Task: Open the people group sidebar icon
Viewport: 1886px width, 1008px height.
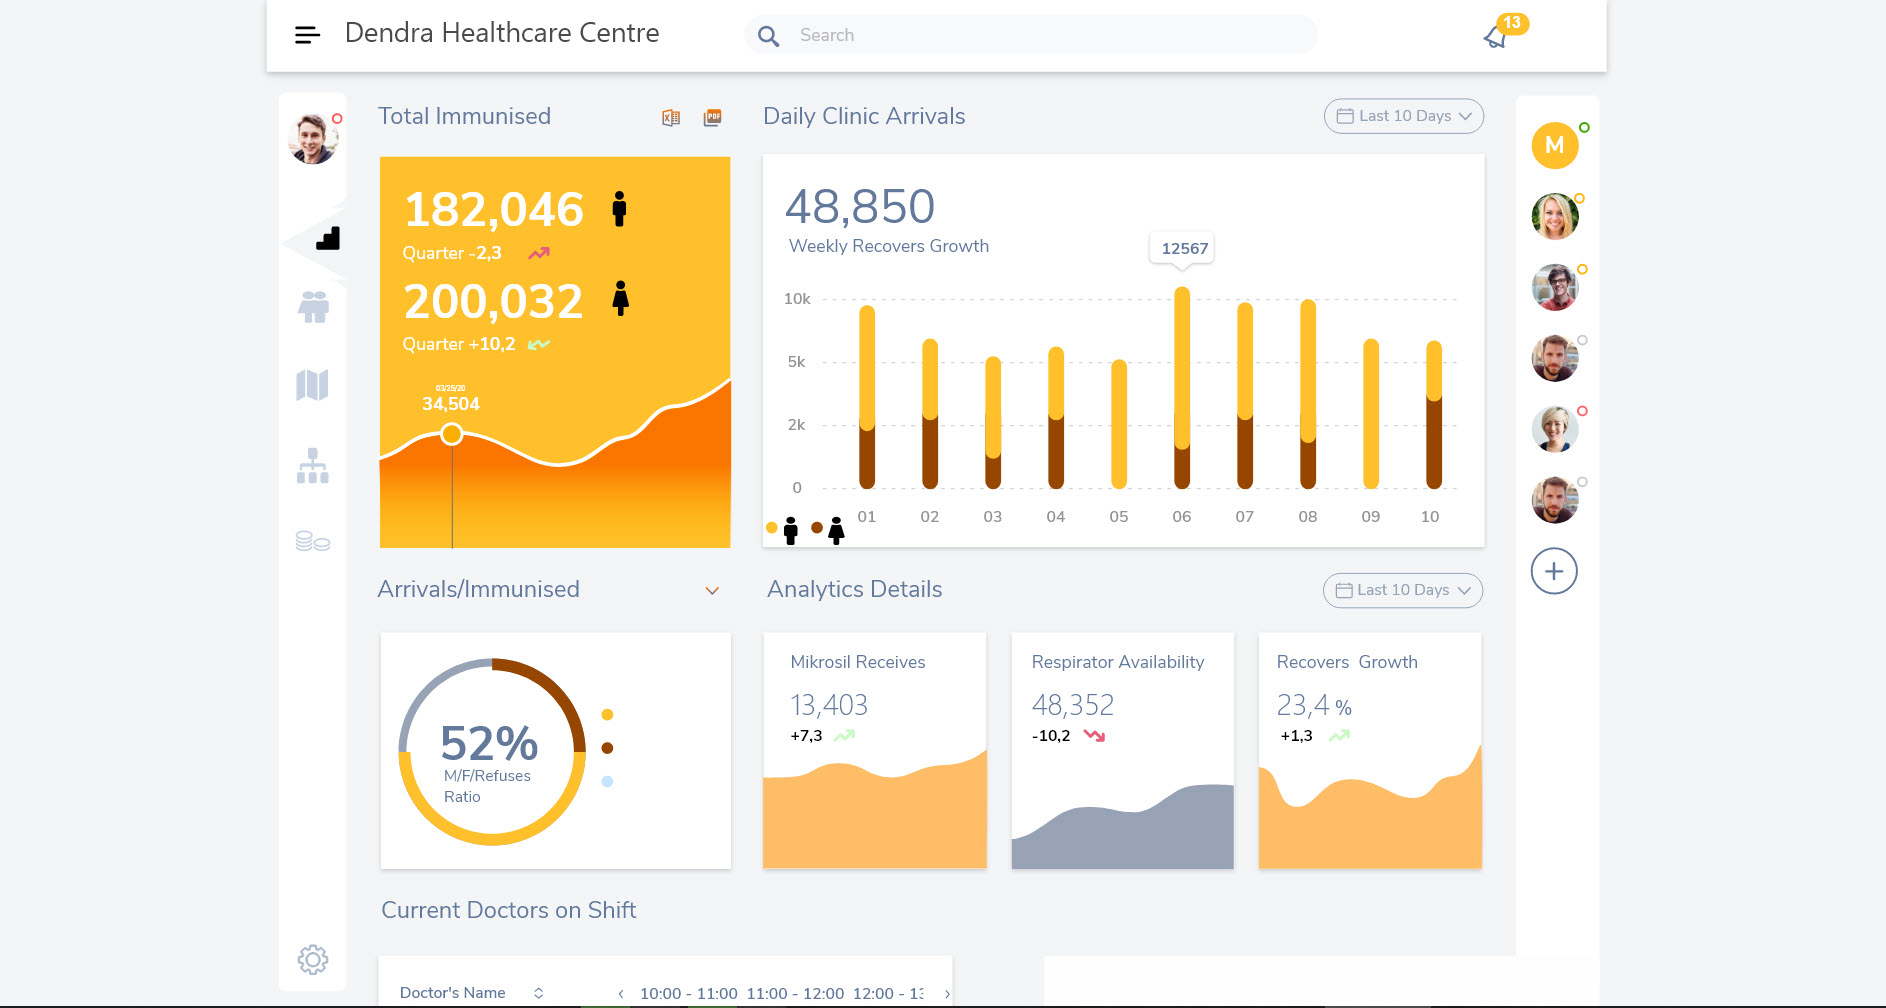Action: pyautogui.click(x=313, y=307)
